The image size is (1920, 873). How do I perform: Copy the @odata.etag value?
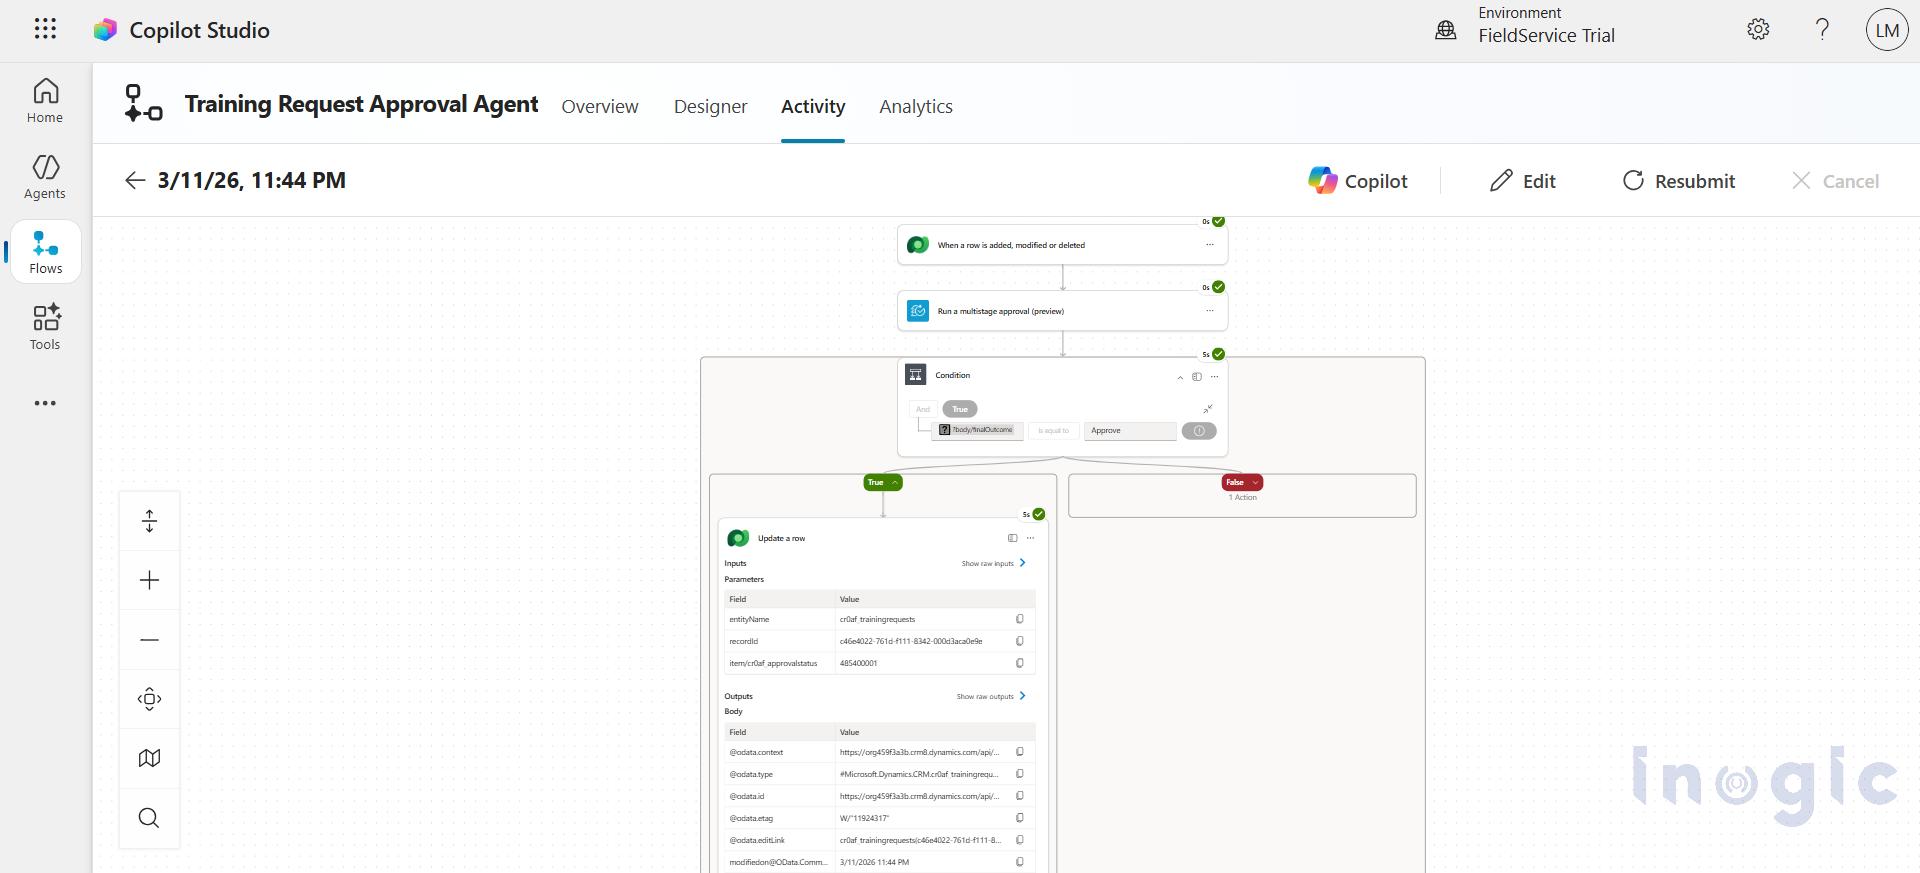[1020, 818]
